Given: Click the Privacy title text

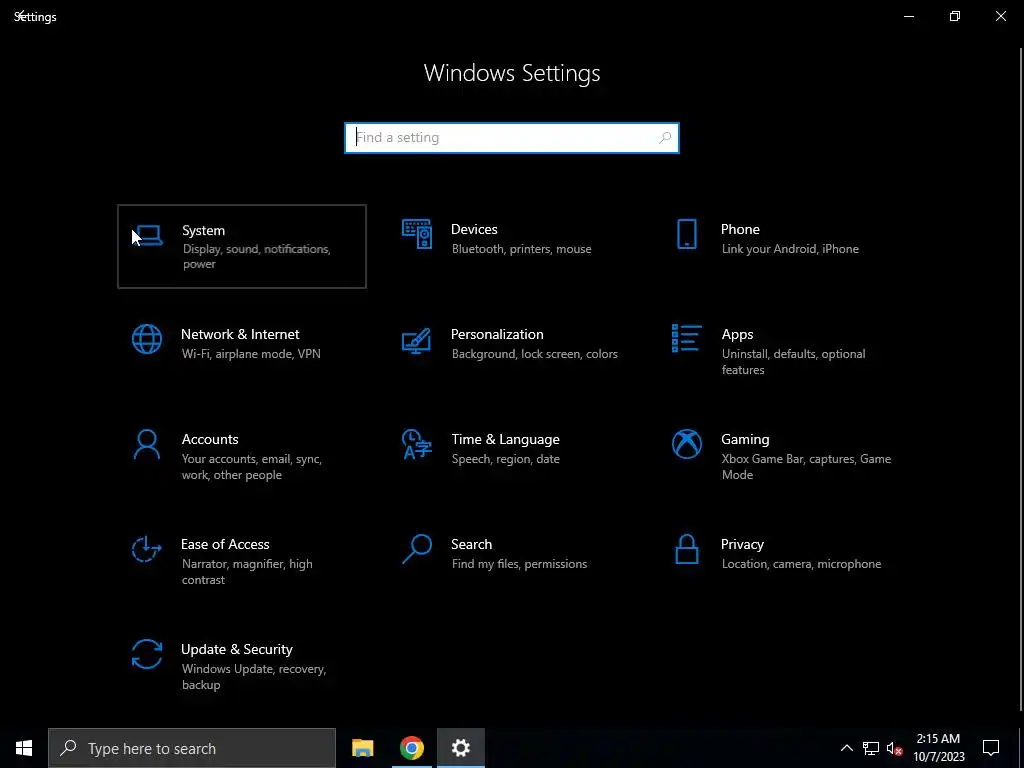Looking at the screenshot, I should point(742,545).
